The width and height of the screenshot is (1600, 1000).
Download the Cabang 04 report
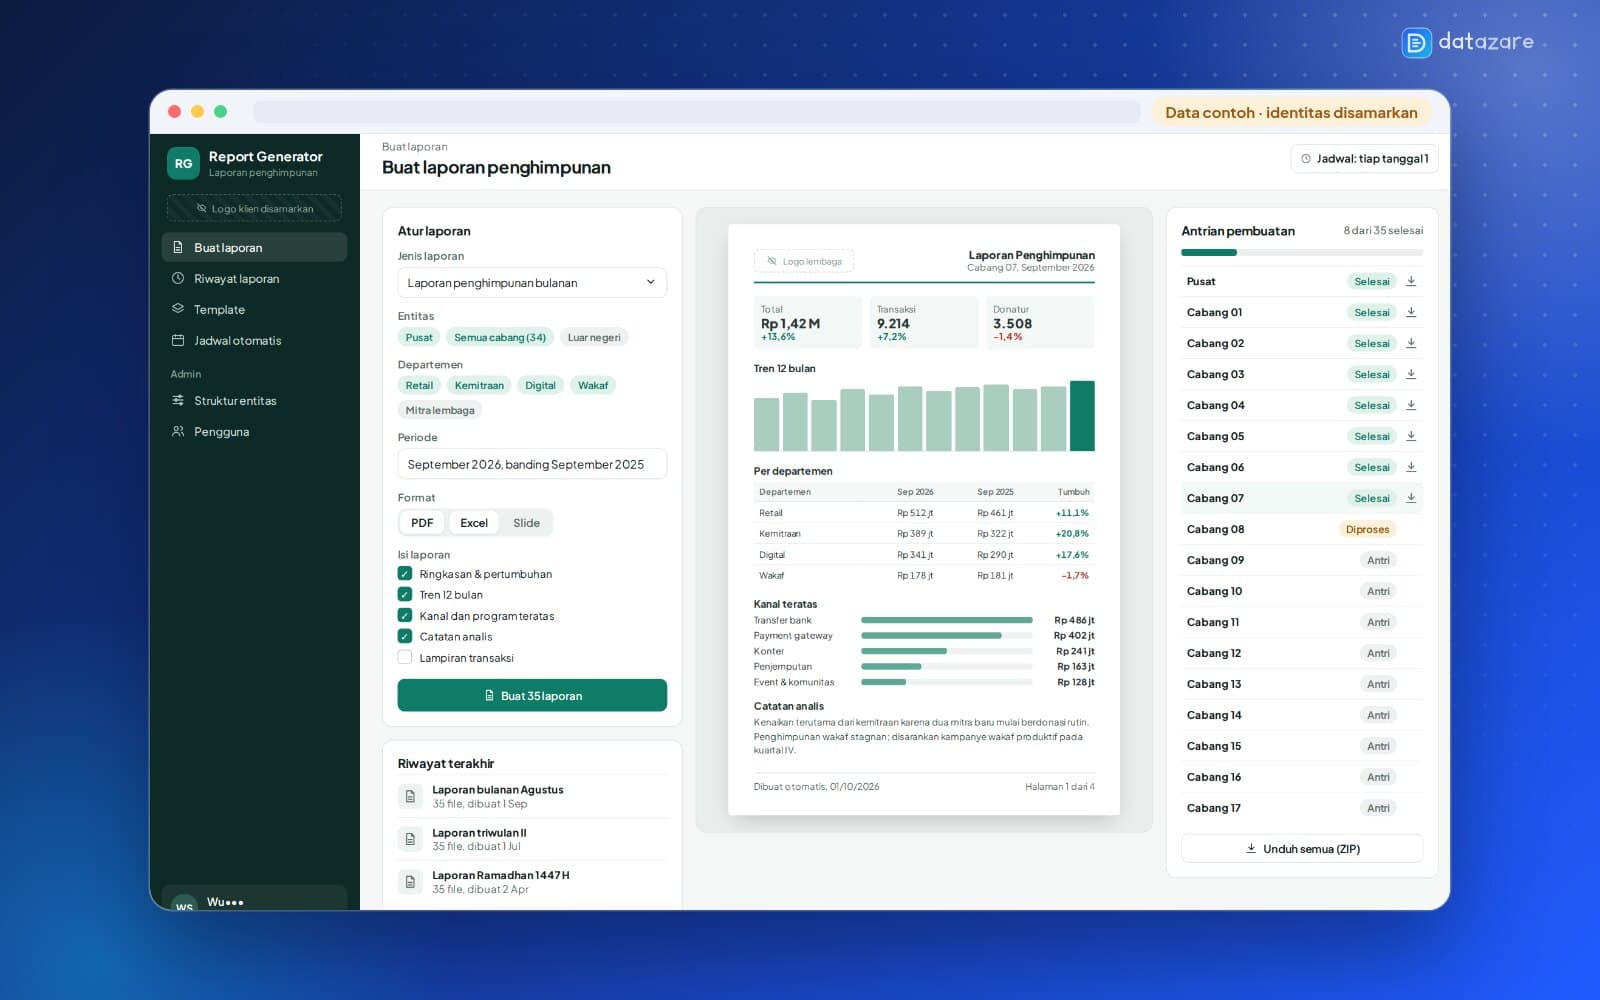pyautogui.click(x=1411, y=405)
